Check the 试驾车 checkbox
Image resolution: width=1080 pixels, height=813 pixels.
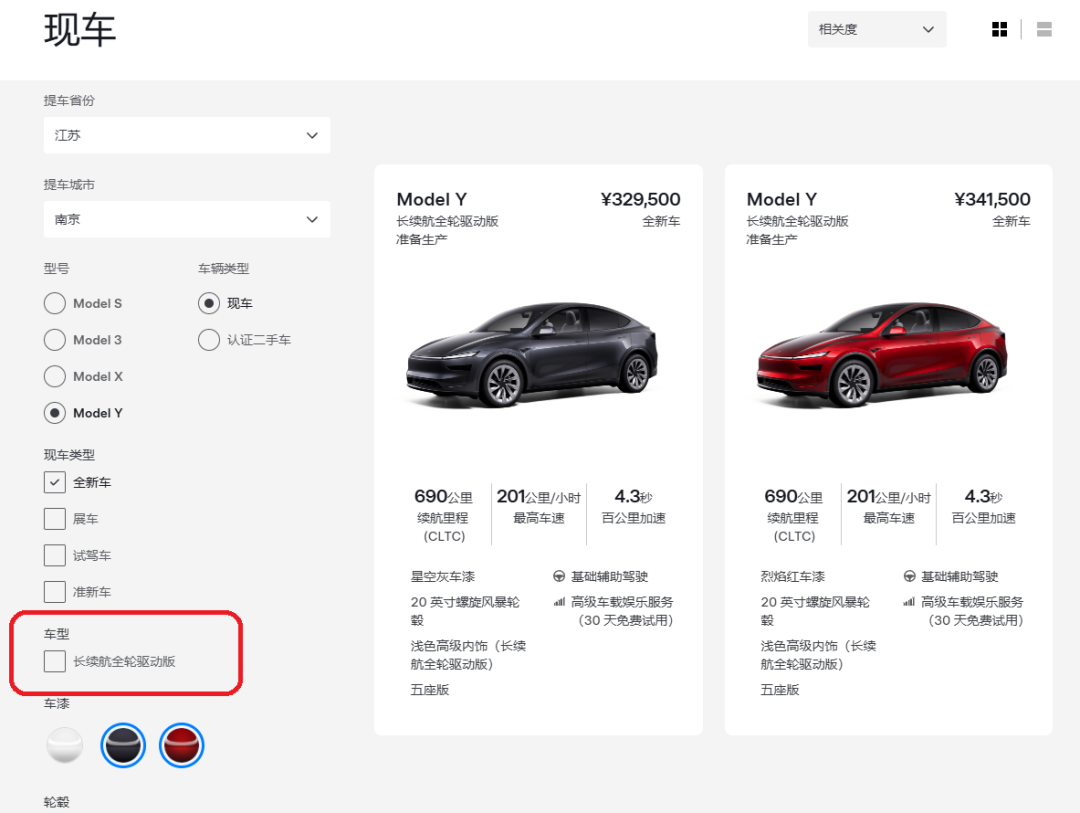(x=54, y=555)
